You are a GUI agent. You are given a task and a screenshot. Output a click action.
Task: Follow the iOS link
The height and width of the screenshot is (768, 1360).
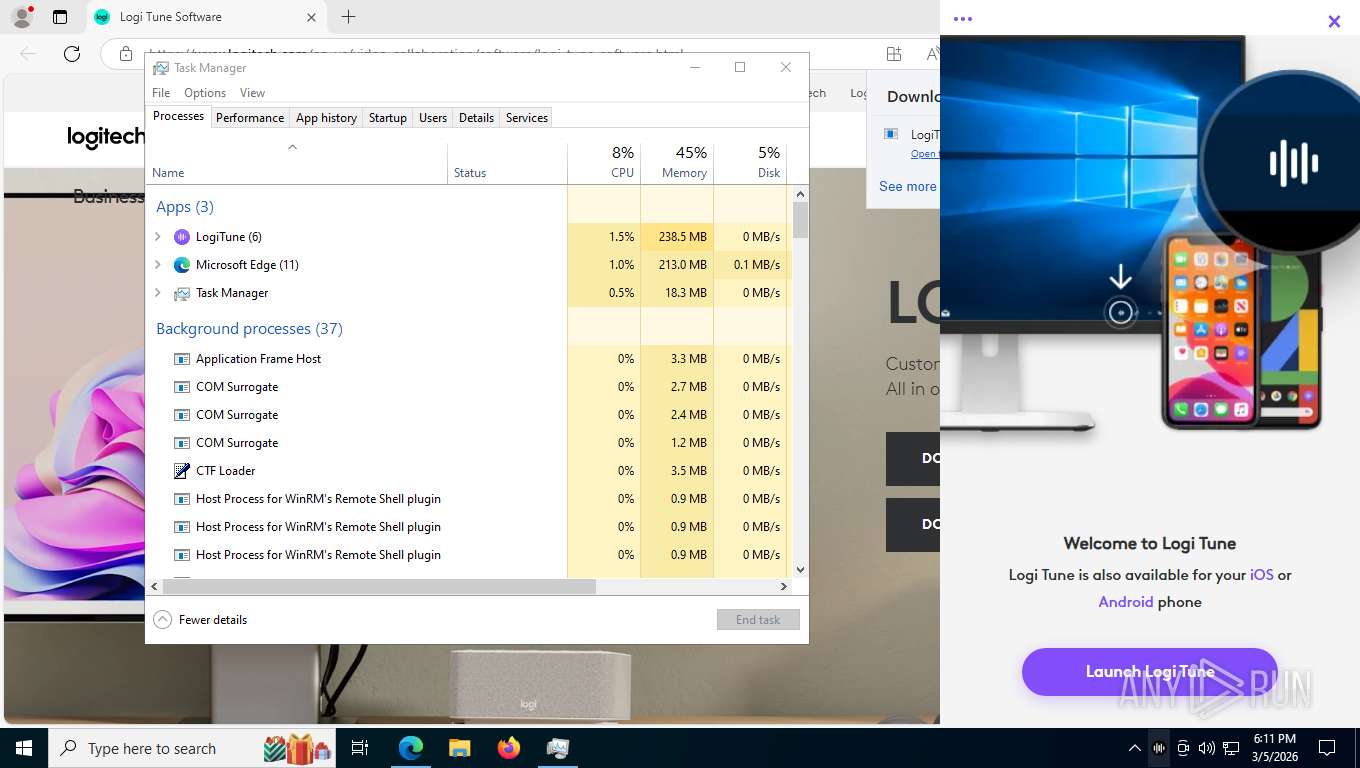tap(1262, 575)
